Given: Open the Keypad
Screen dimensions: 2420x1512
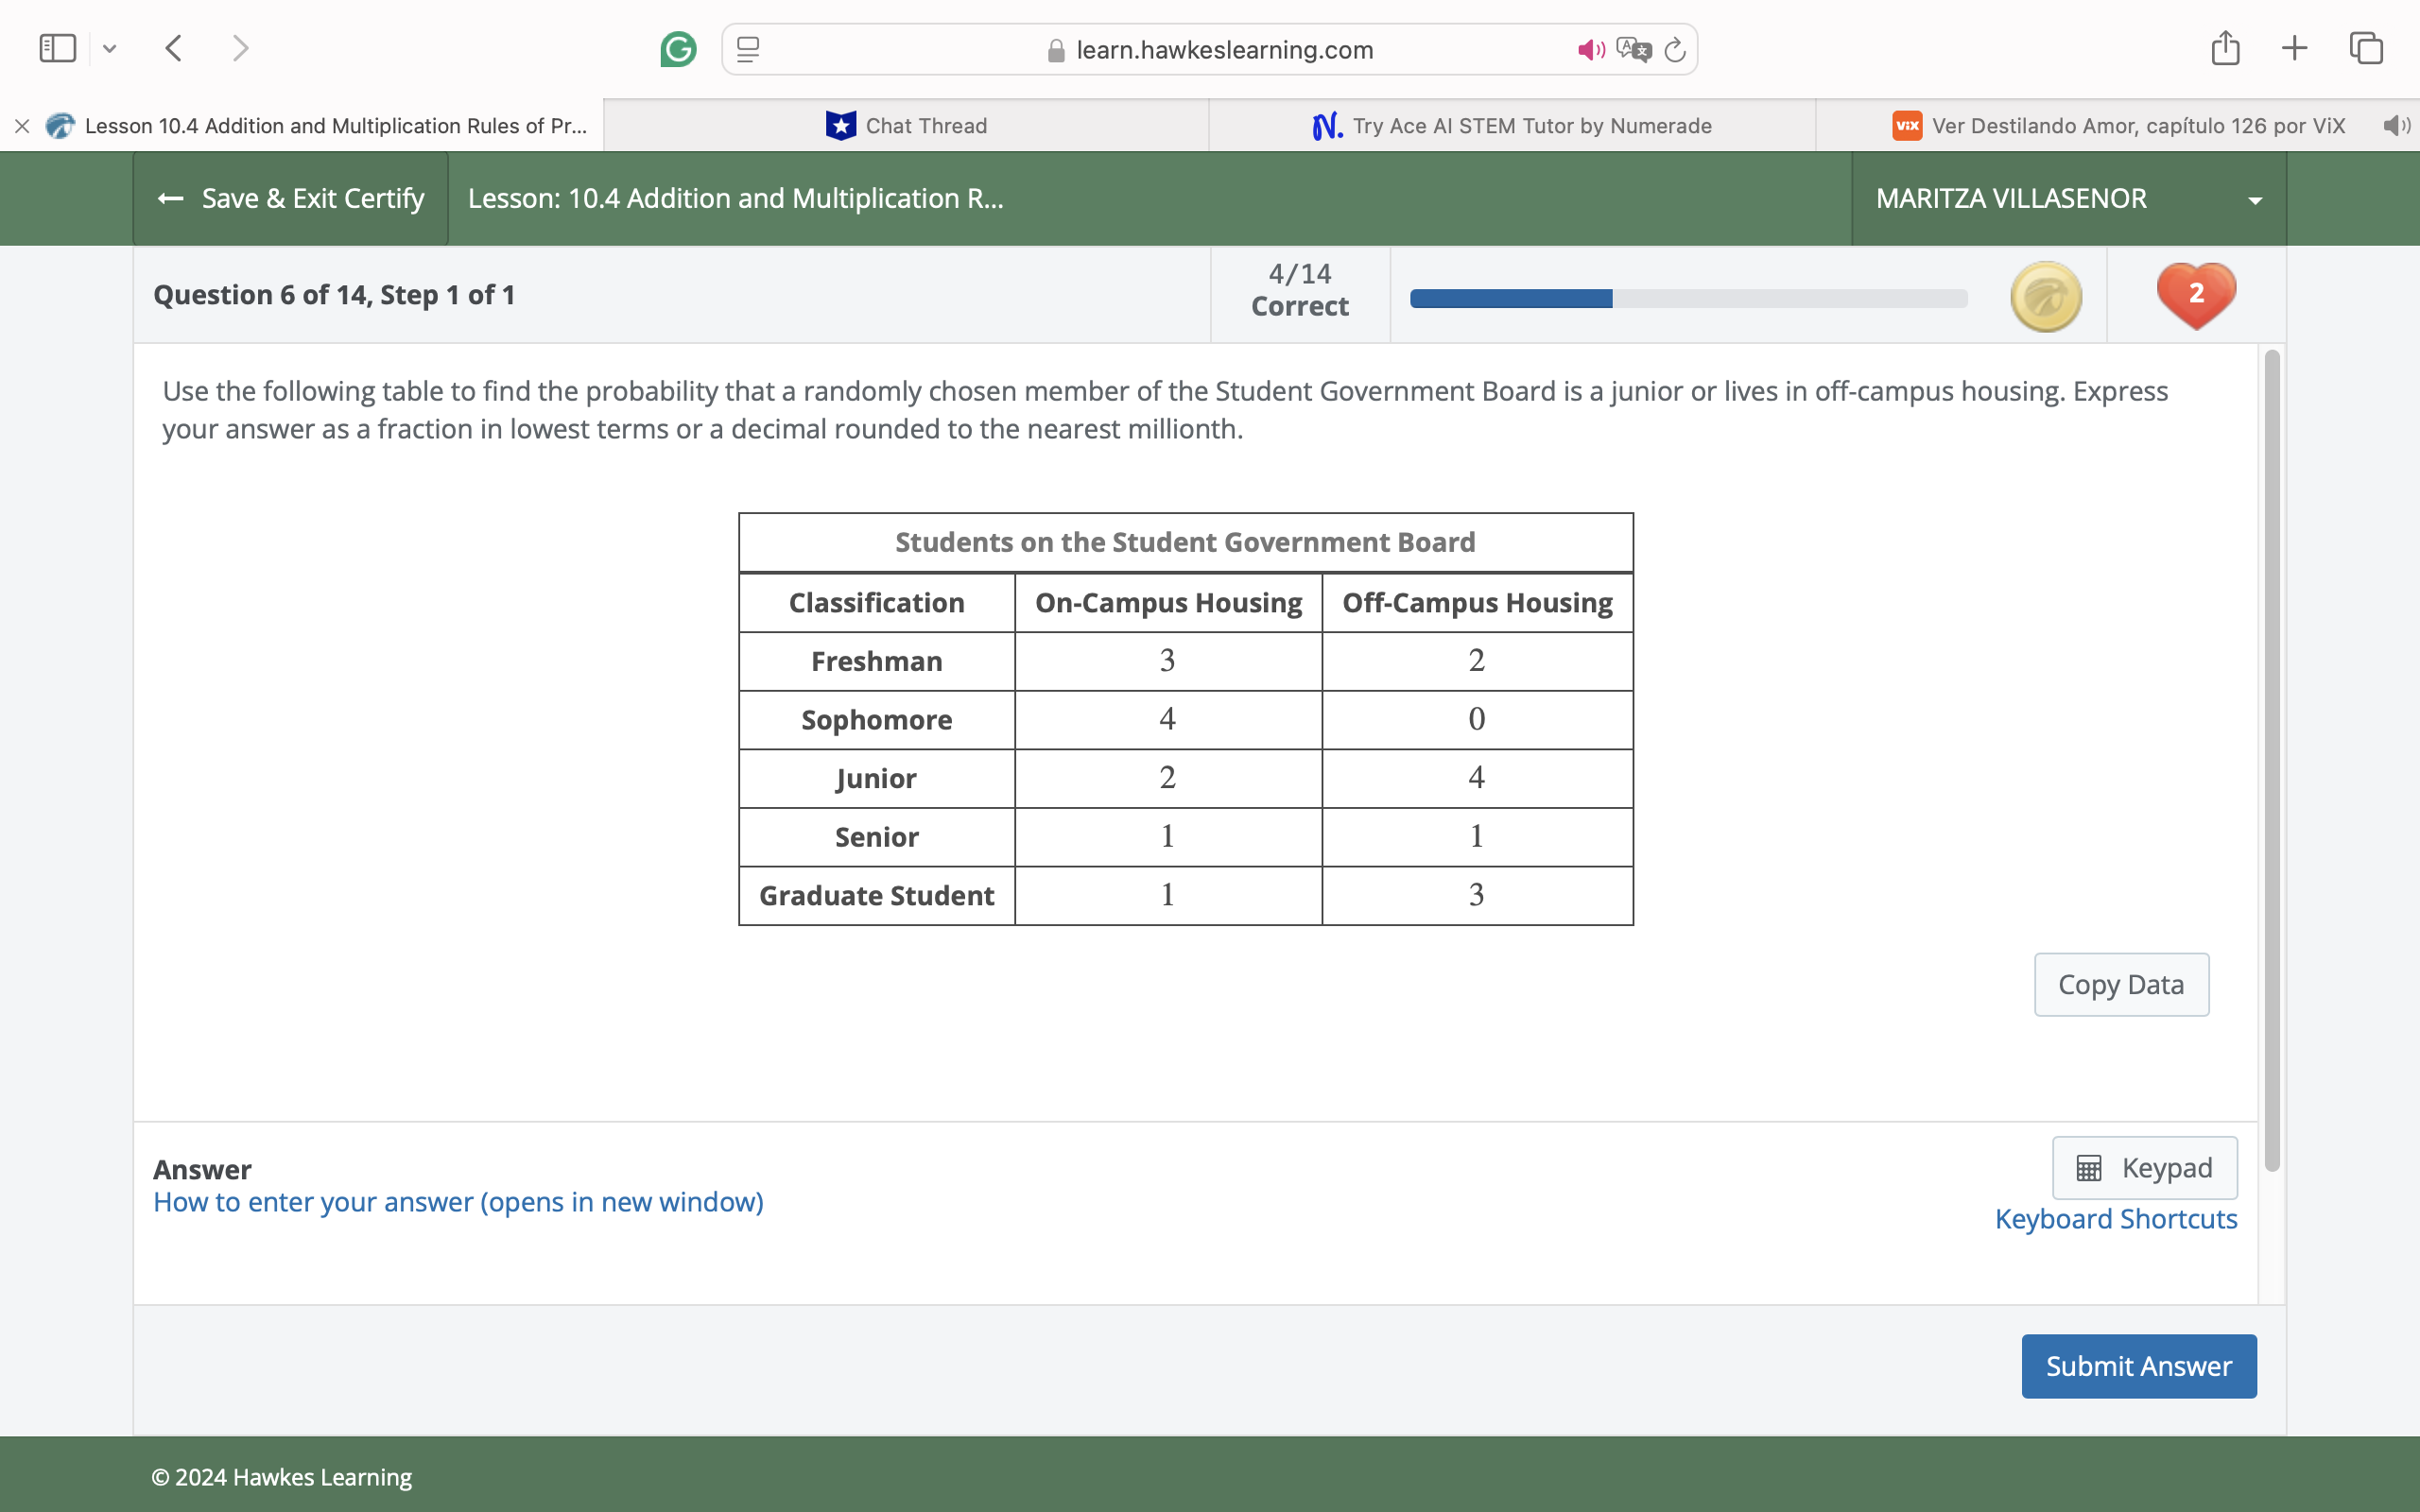Looking at the screenshot, I should [x=2144, y=1167].
